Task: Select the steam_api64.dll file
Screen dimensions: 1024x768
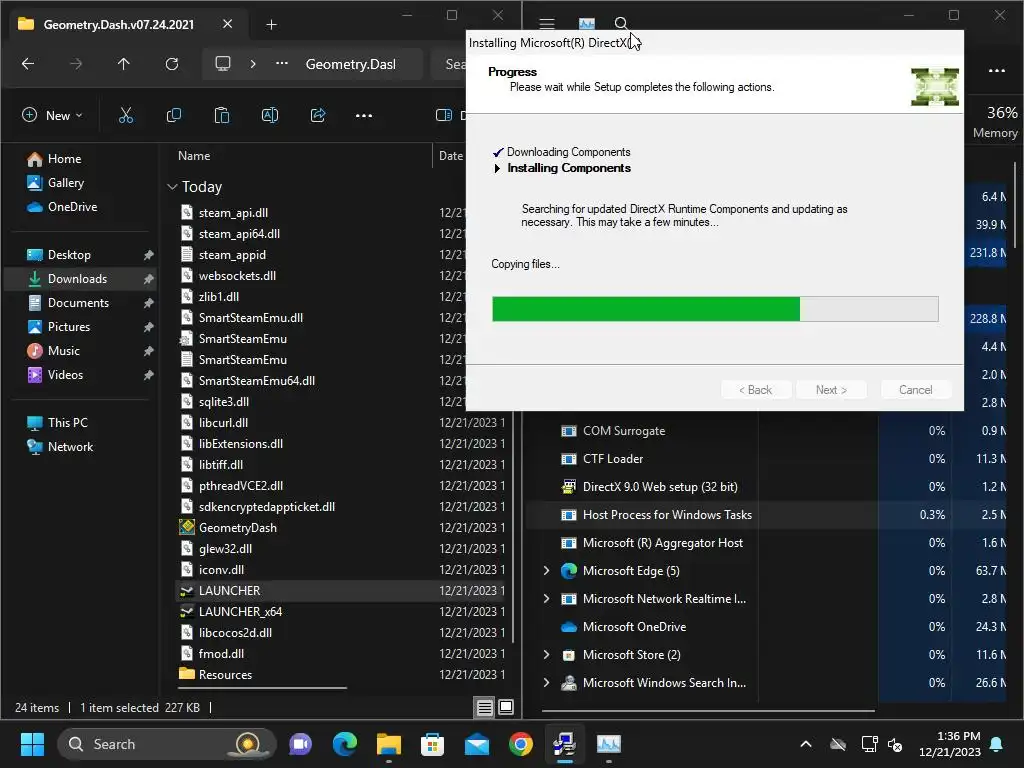Action: tap(239, 234)
